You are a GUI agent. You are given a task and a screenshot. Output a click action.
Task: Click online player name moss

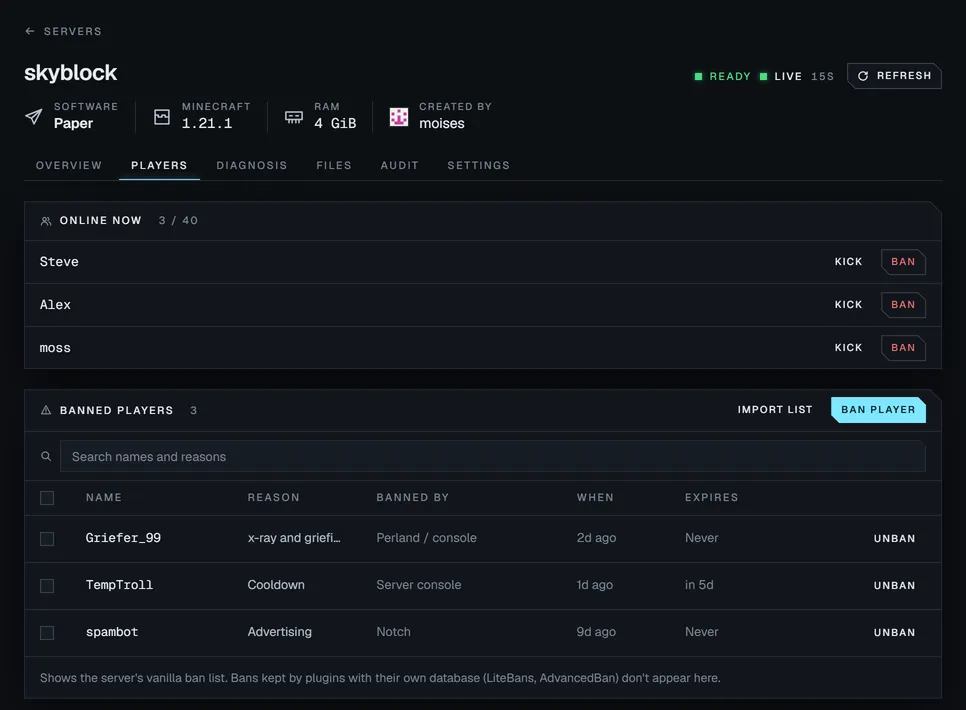[x=55, y=348]
